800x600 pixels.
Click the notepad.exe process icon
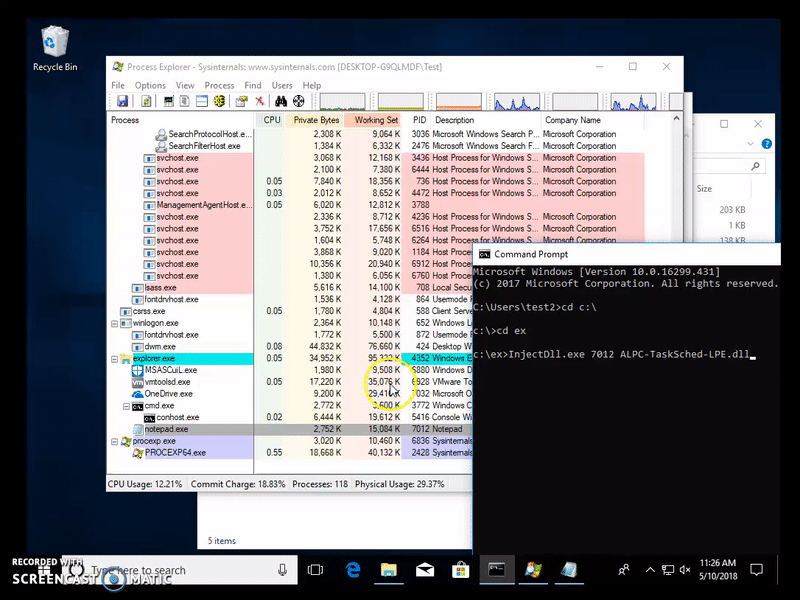pyautogui.click(x=138, y=429)
